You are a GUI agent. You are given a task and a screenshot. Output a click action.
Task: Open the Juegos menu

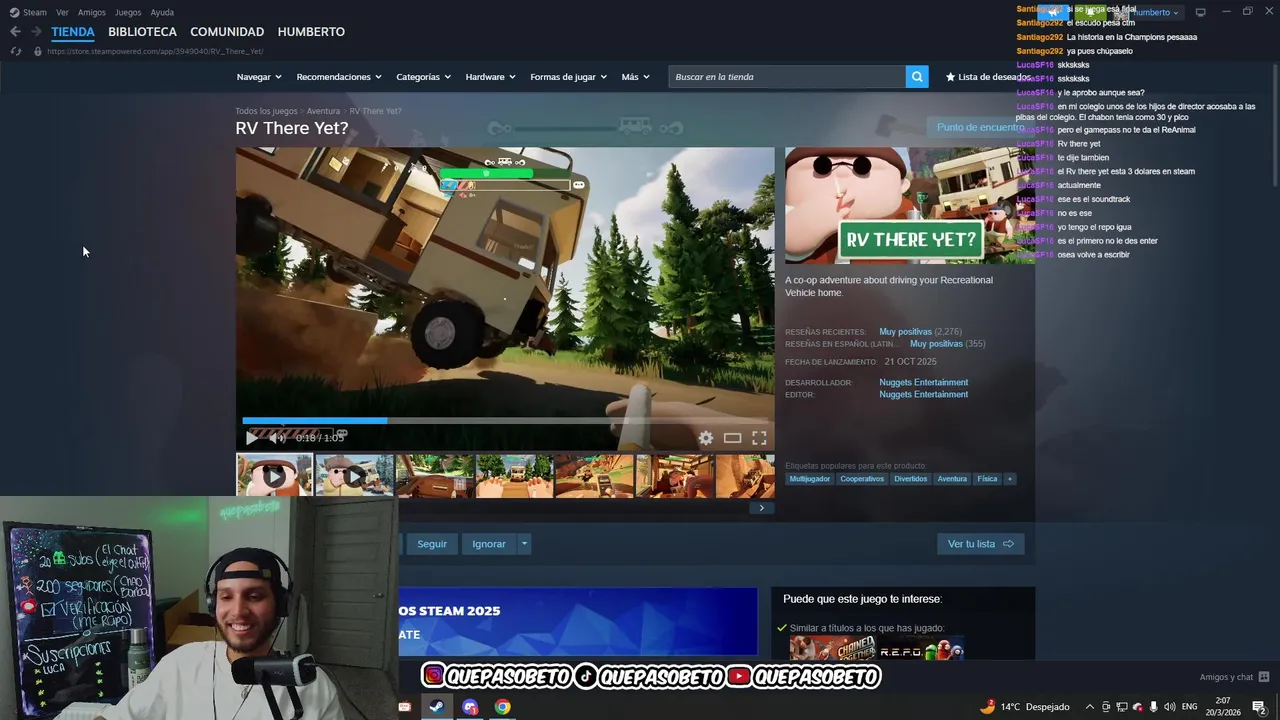coord(128,12)
